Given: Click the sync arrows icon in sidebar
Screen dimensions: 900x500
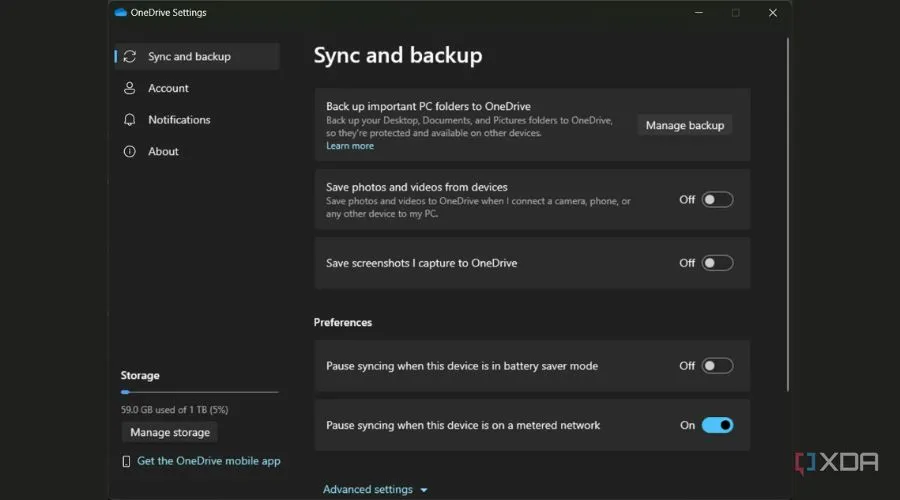Looking at the screenshot, I should click(x=129, y=57).
